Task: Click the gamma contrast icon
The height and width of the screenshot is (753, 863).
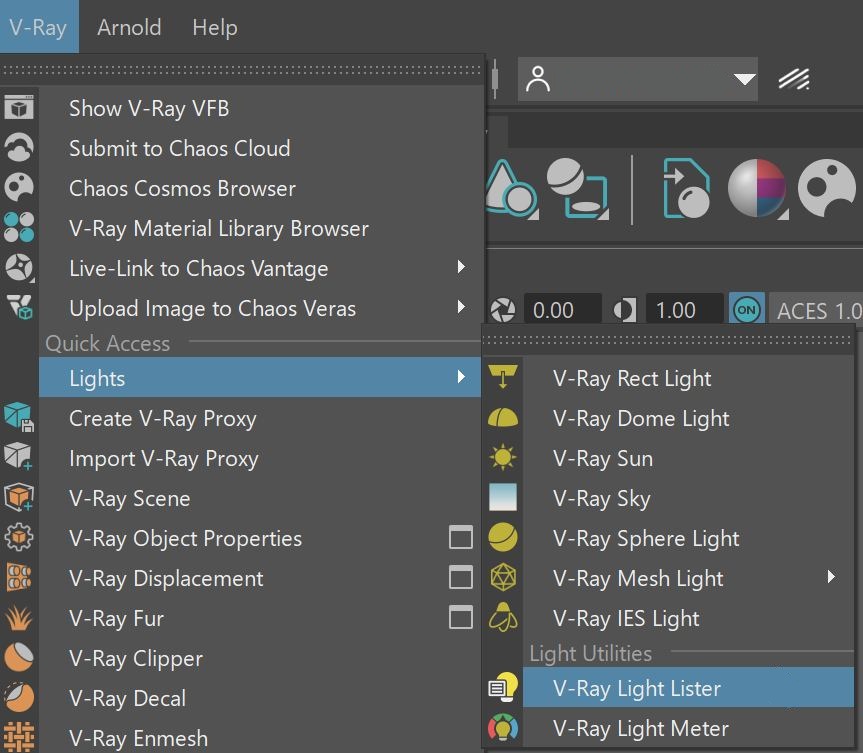Action: (625, 310)
